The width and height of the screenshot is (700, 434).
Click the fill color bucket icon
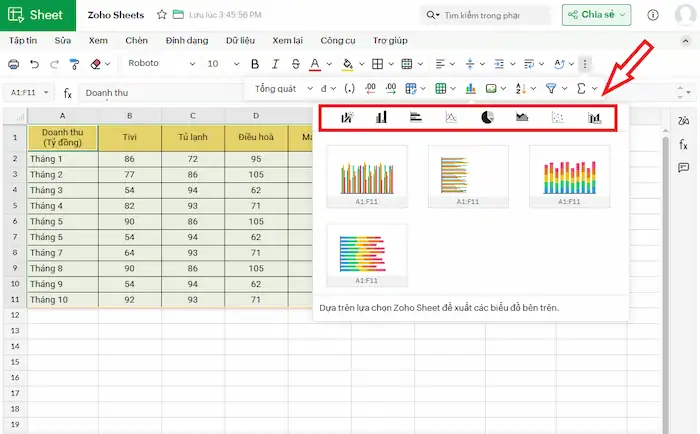[347, 64]
